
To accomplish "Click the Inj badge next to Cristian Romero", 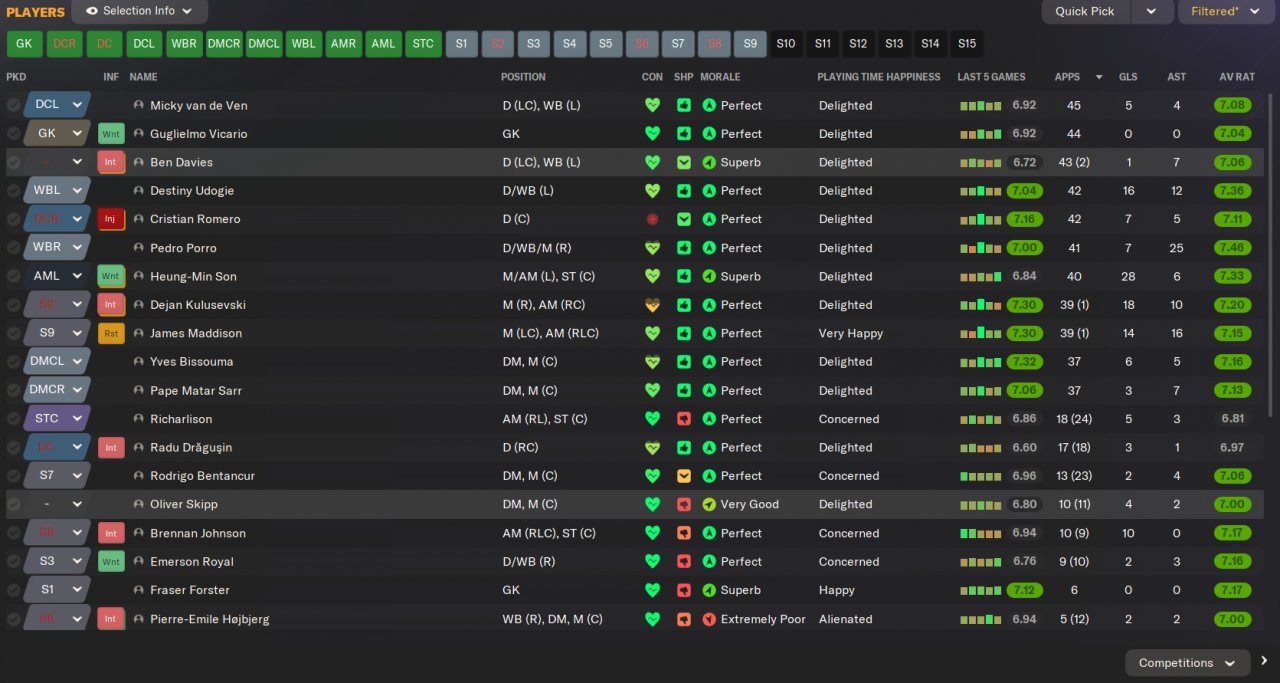I will click(x=111, y=219).
